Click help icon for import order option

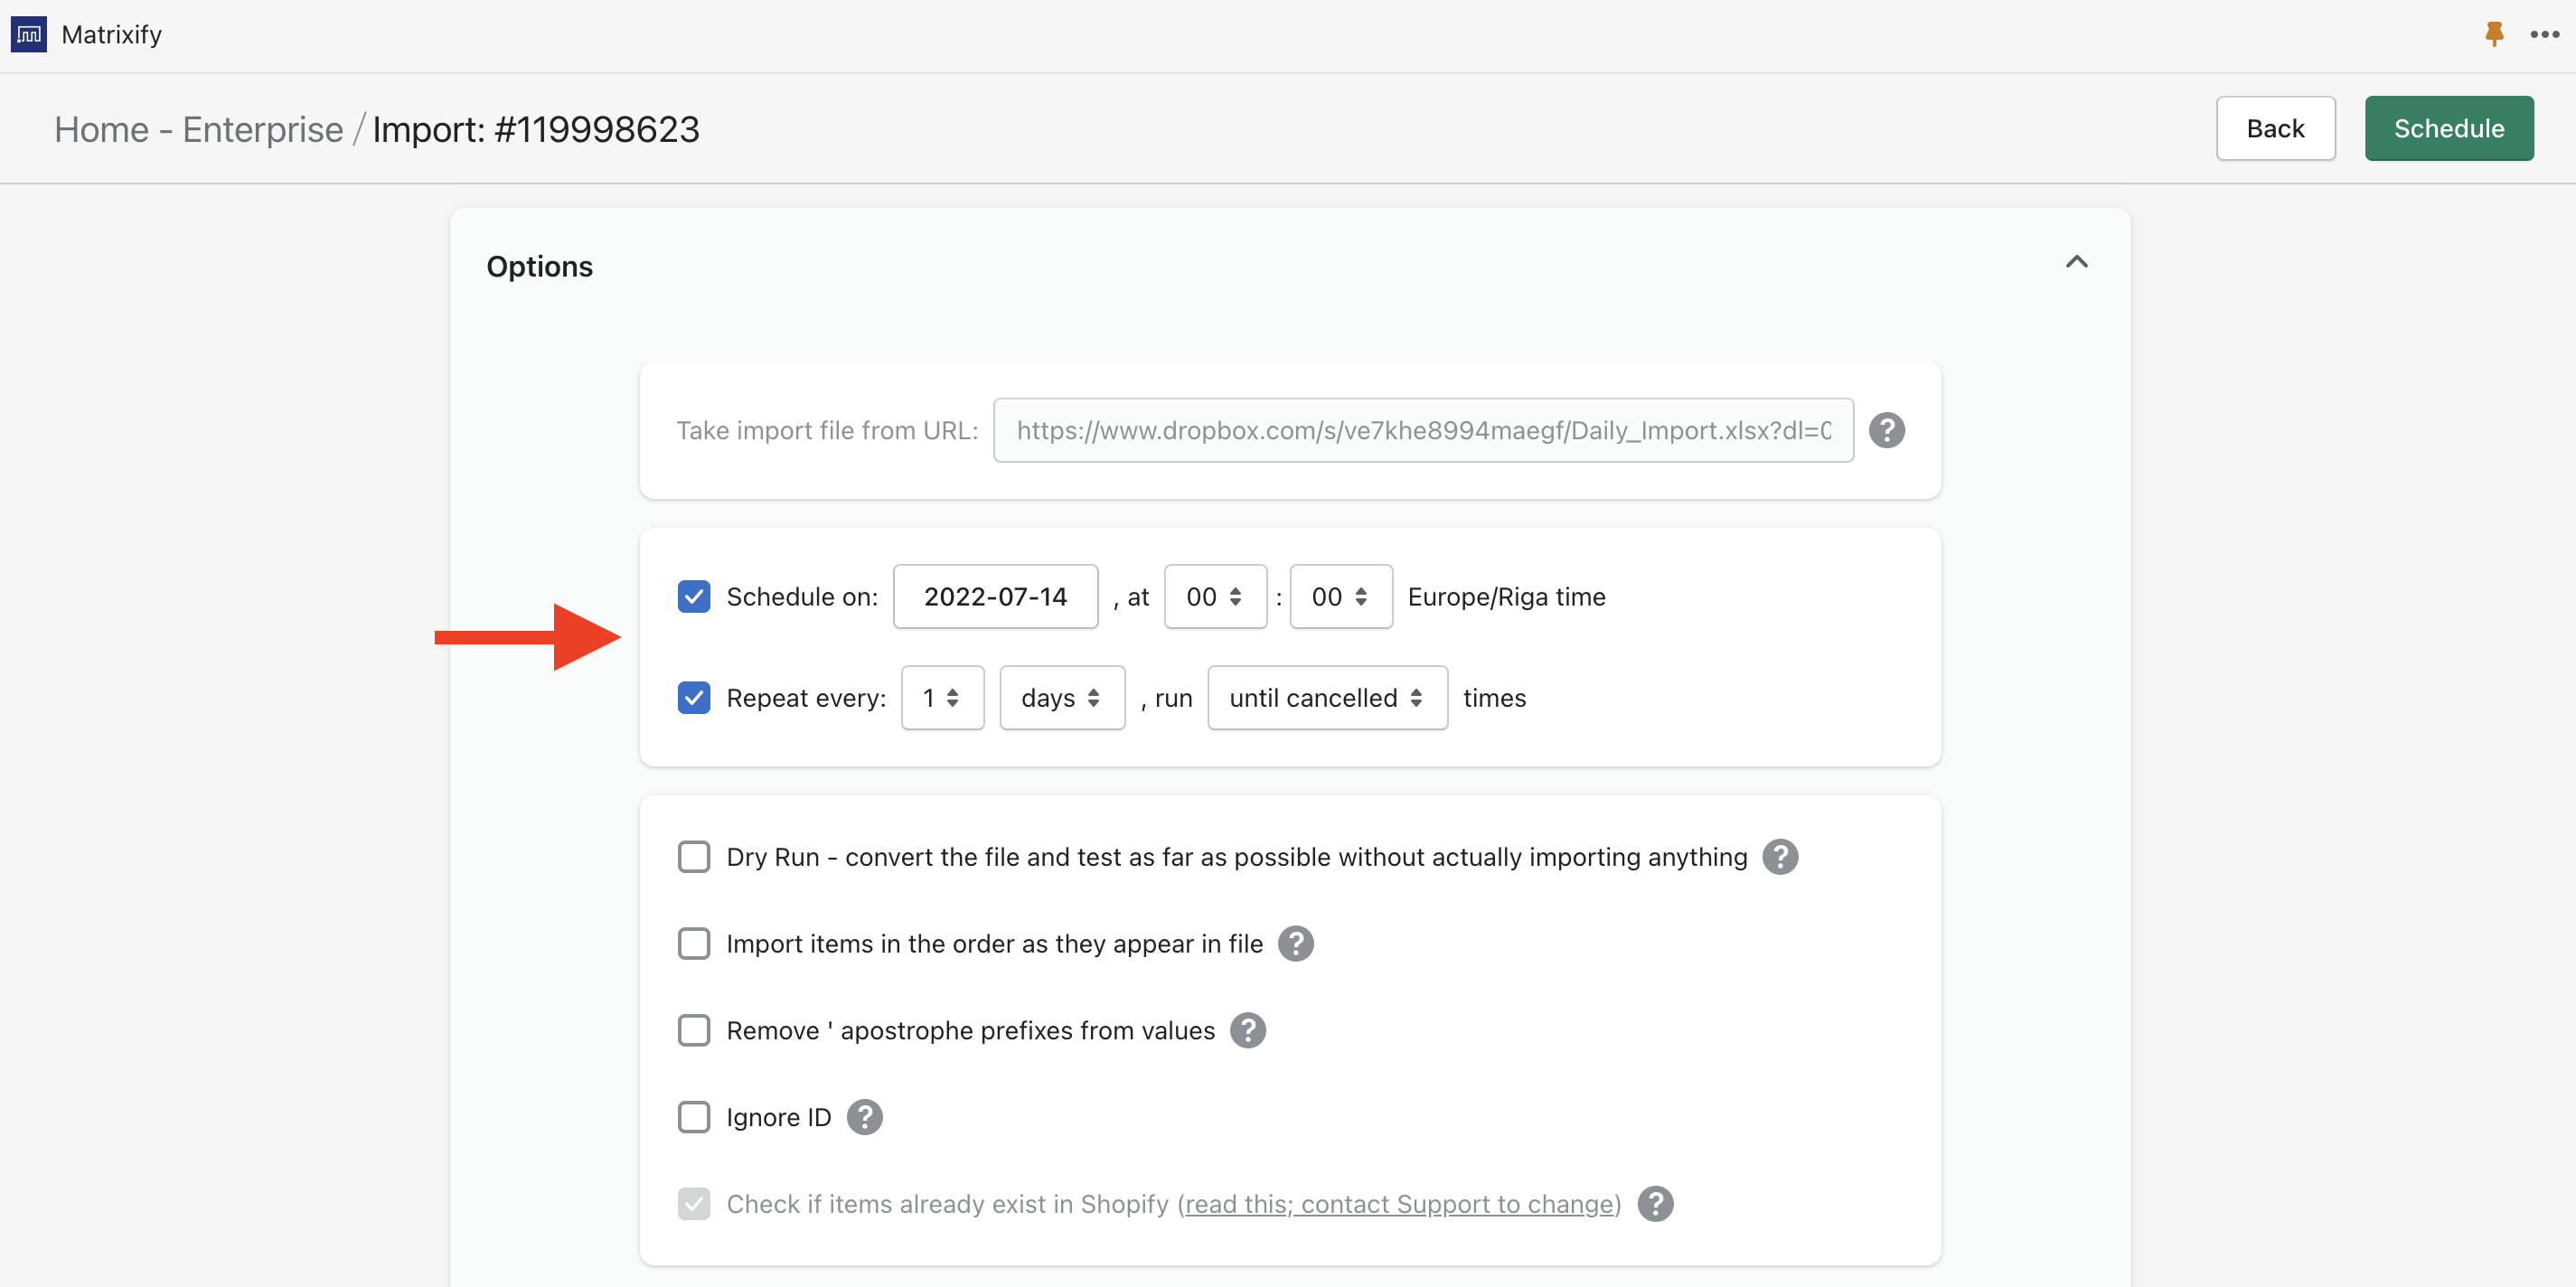point(1295,944)
